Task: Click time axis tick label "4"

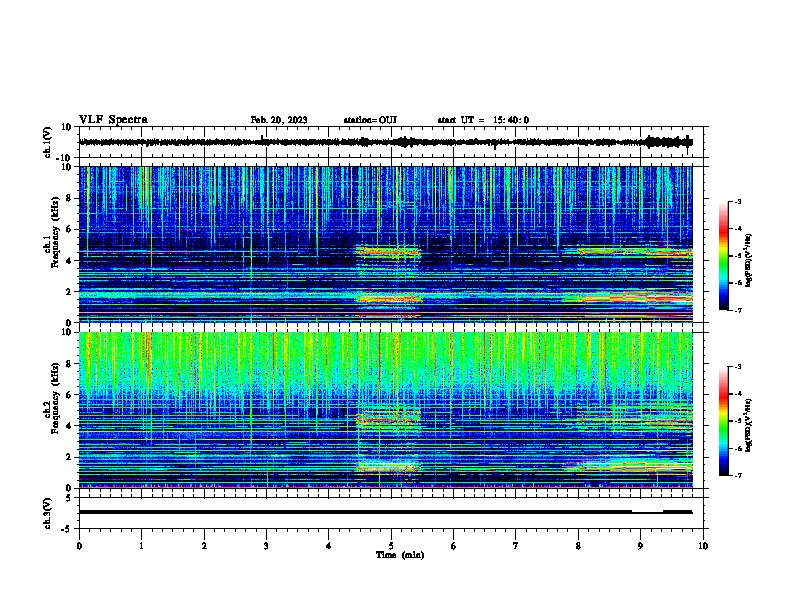Action: 329,546
